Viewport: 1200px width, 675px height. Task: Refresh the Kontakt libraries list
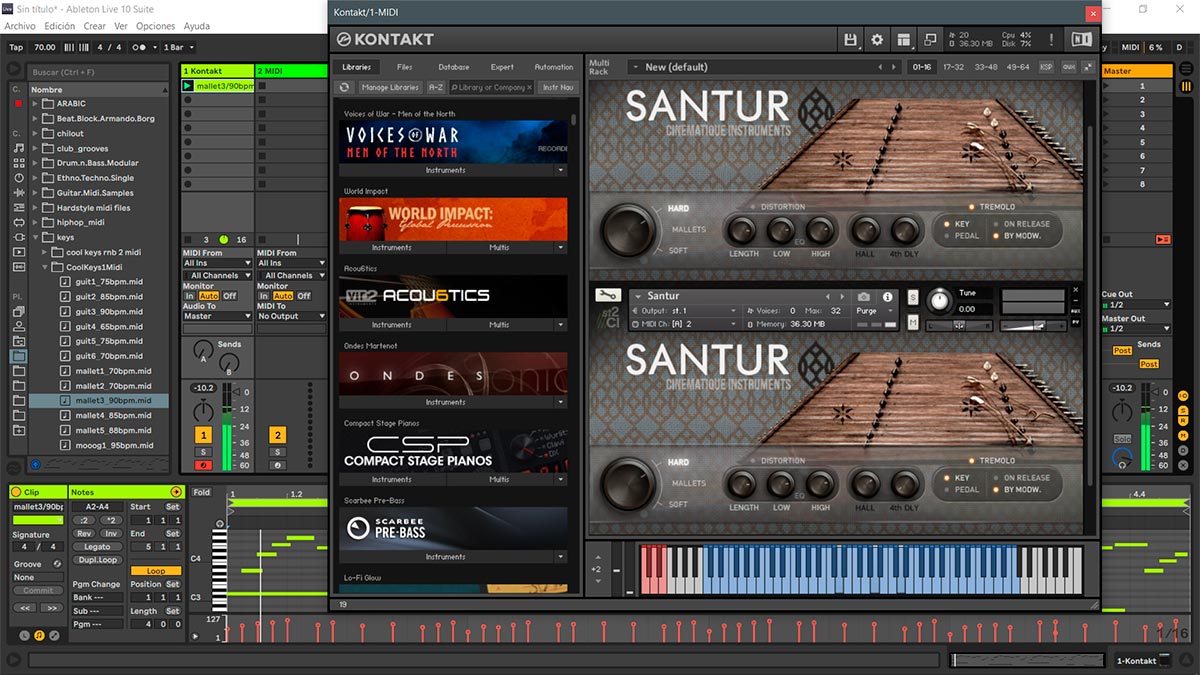coord(344,87)
